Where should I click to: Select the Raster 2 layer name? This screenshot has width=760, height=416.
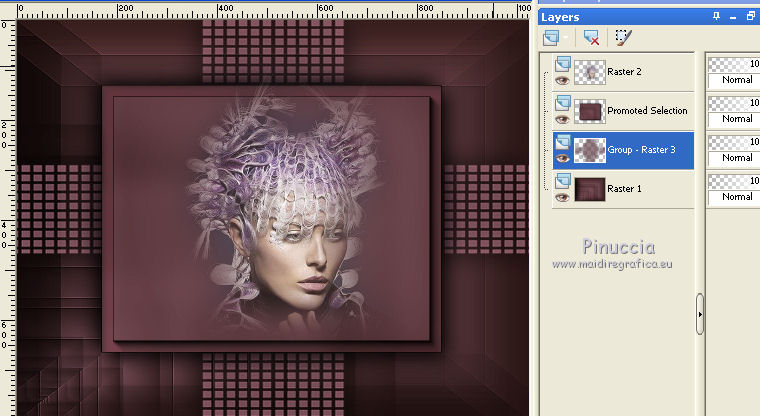624,72
